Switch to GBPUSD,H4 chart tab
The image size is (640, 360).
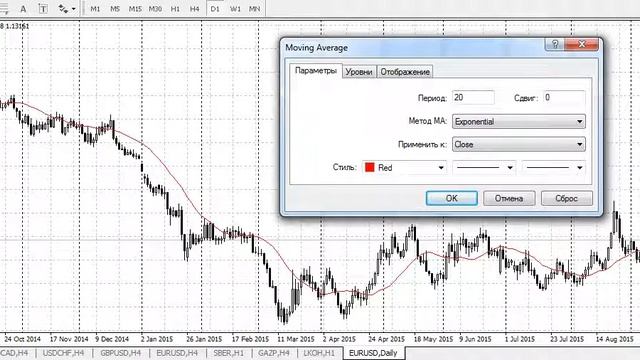click(120, 353)
